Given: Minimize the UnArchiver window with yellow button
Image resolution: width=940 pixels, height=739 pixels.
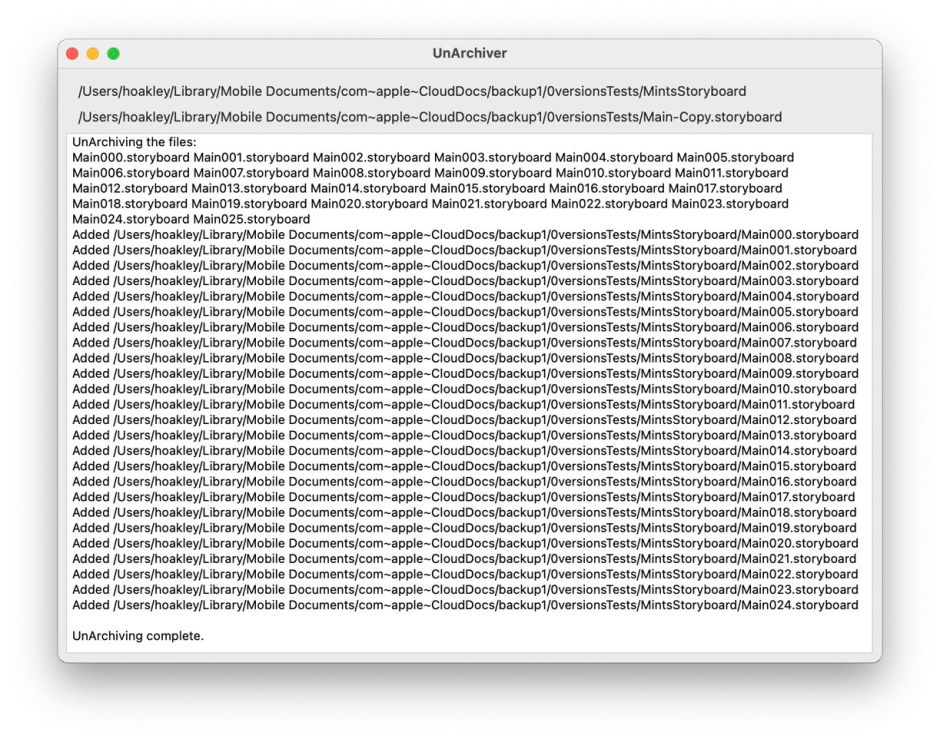Looking at the screenshot, I should click(93, 54).
